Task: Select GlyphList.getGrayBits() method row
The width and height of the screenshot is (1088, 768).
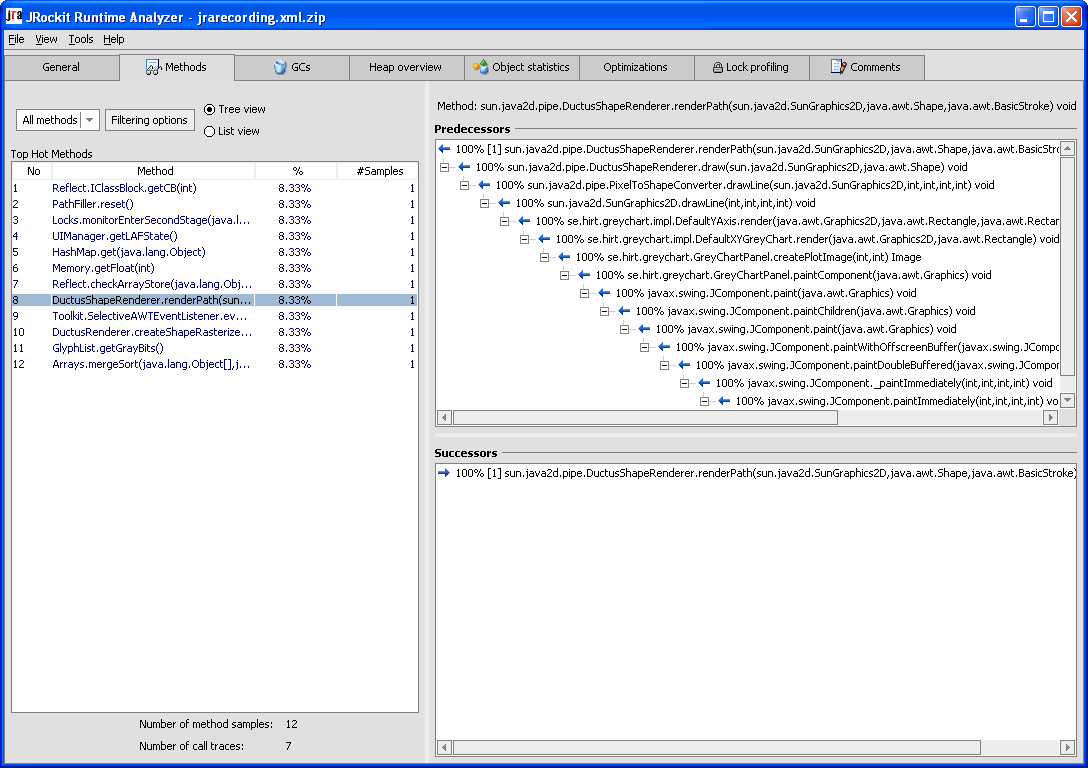Action: click(x=214, y=348)
